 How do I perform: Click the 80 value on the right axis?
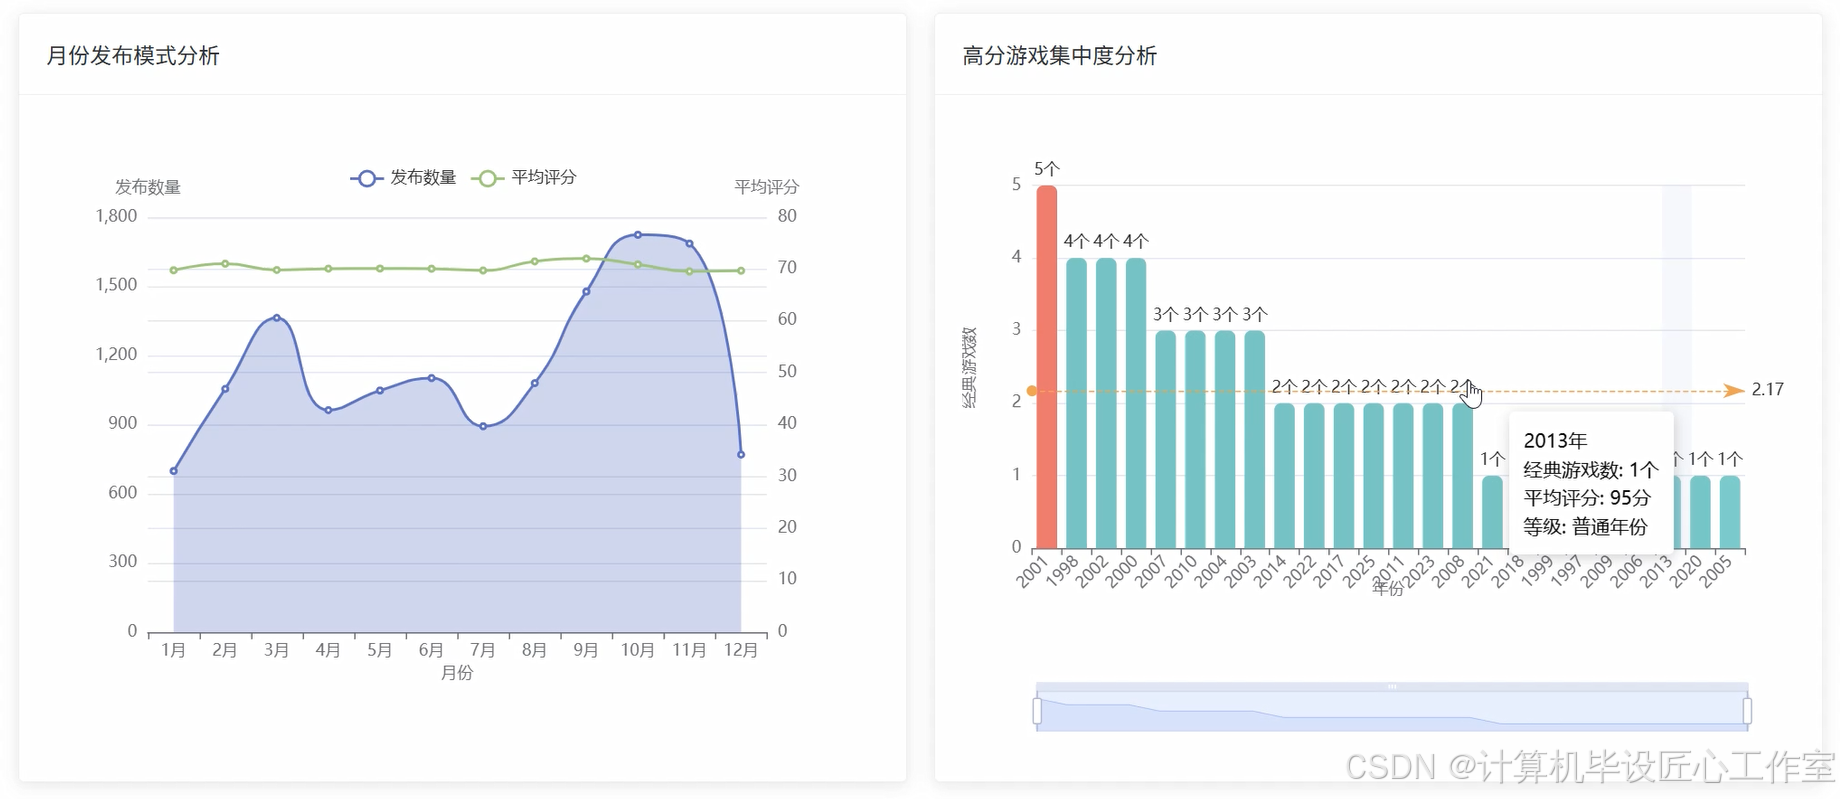click(787, 216)
